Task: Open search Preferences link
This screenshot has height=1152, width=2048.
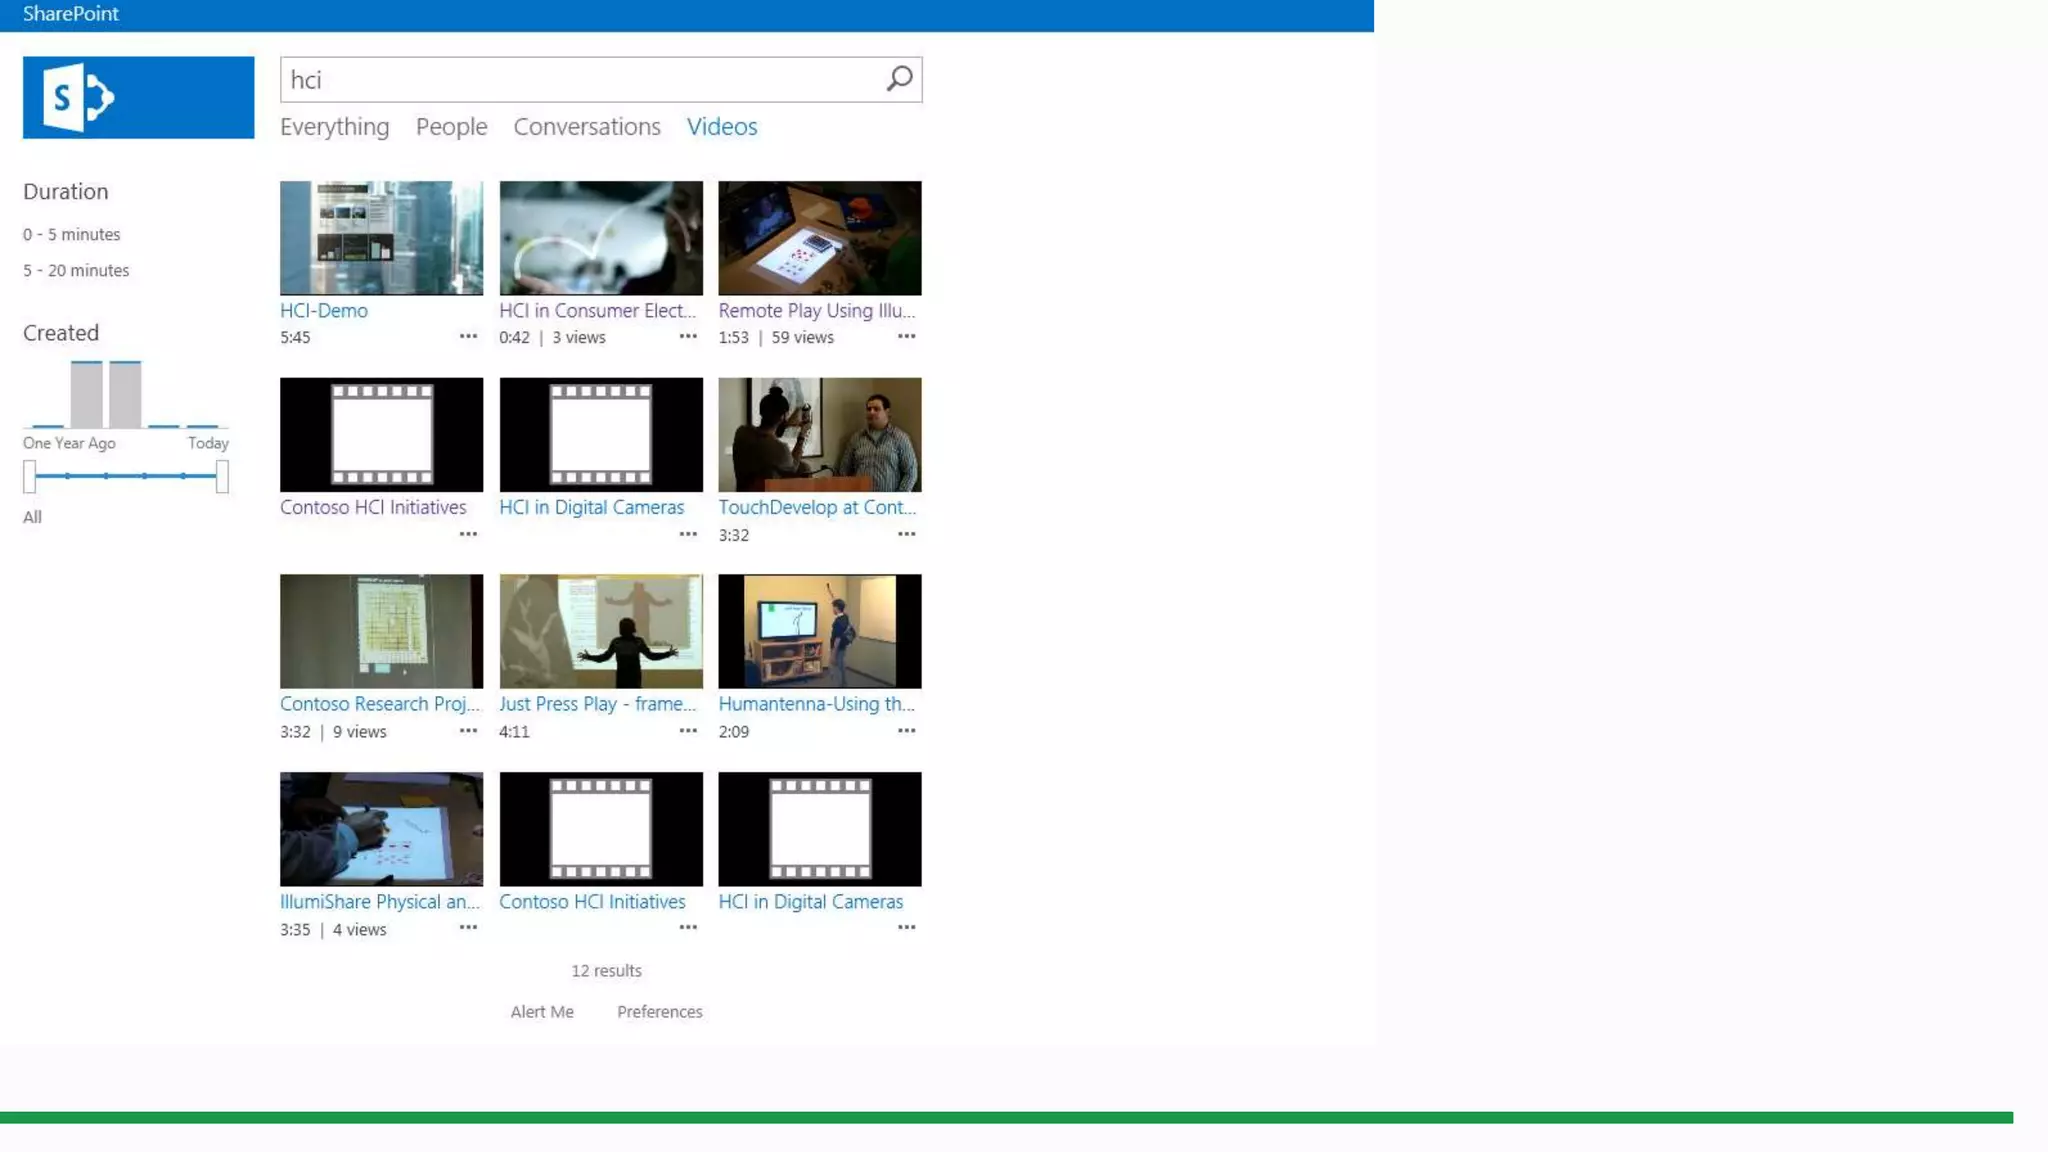Action: tap(659, 1012)
